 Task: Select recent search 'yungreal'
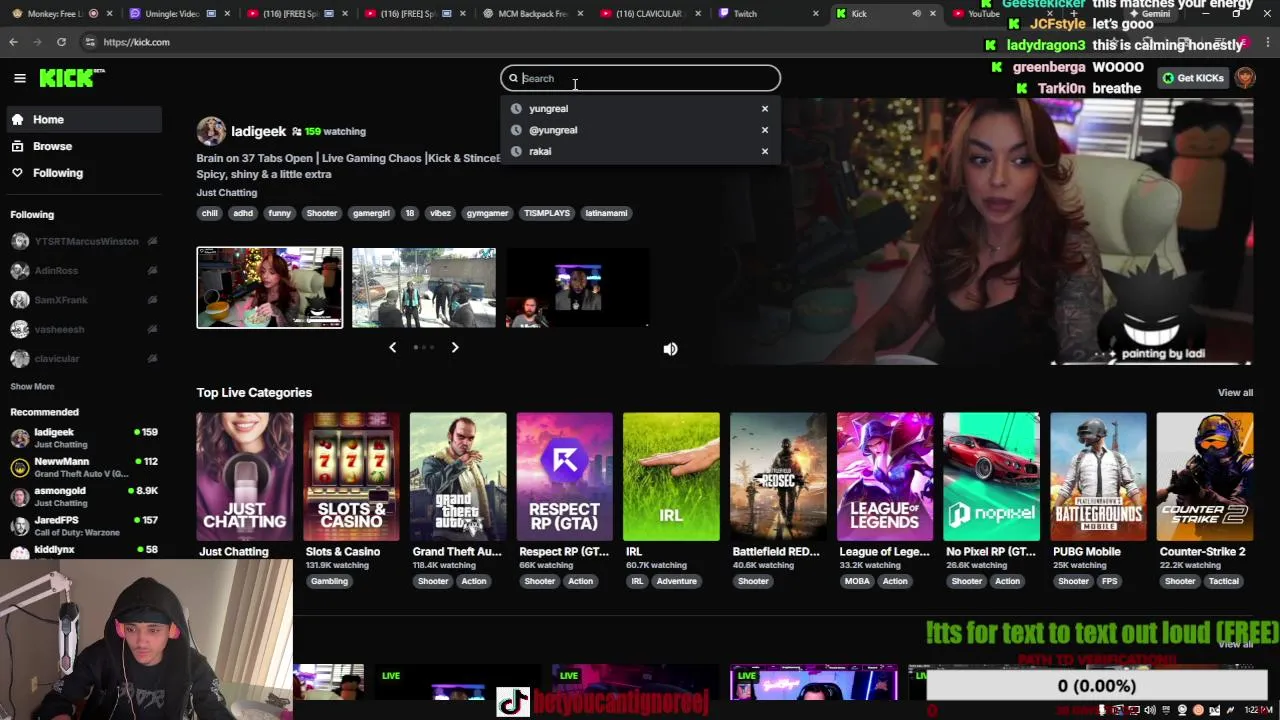pos(548,108)
